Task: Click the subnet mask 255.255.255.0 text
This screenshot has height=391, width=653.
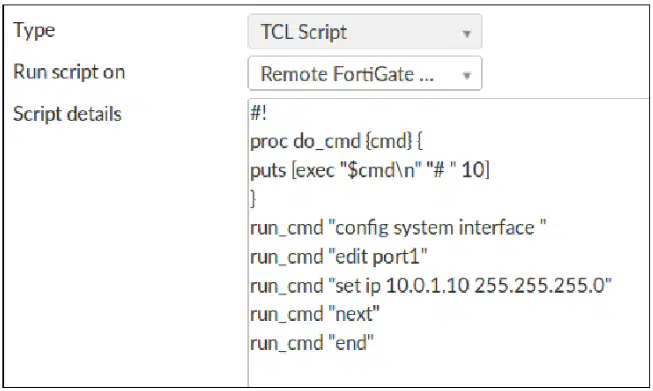Action: click(x=540, y=286)
